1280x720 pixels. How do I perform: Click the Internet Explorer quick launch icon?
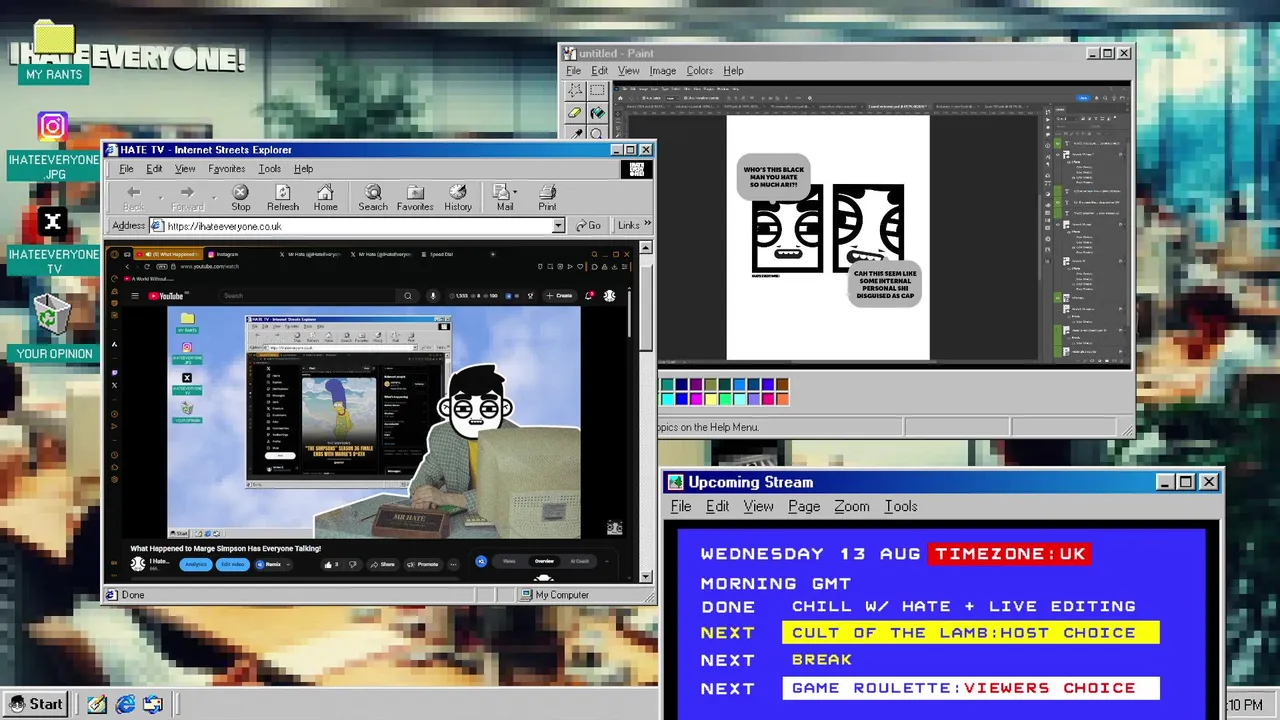[125, 704]
